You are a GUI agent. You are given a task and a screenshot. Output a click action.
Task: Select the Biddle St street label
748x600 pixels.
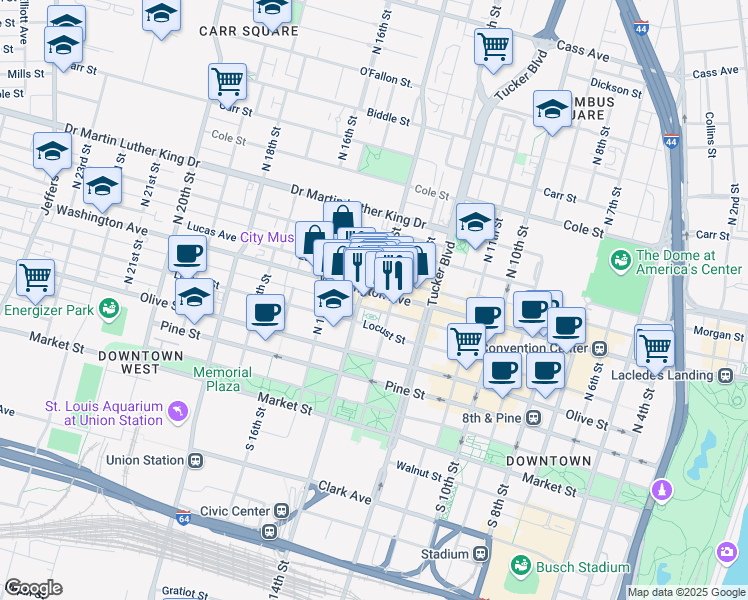click(388, 117)
